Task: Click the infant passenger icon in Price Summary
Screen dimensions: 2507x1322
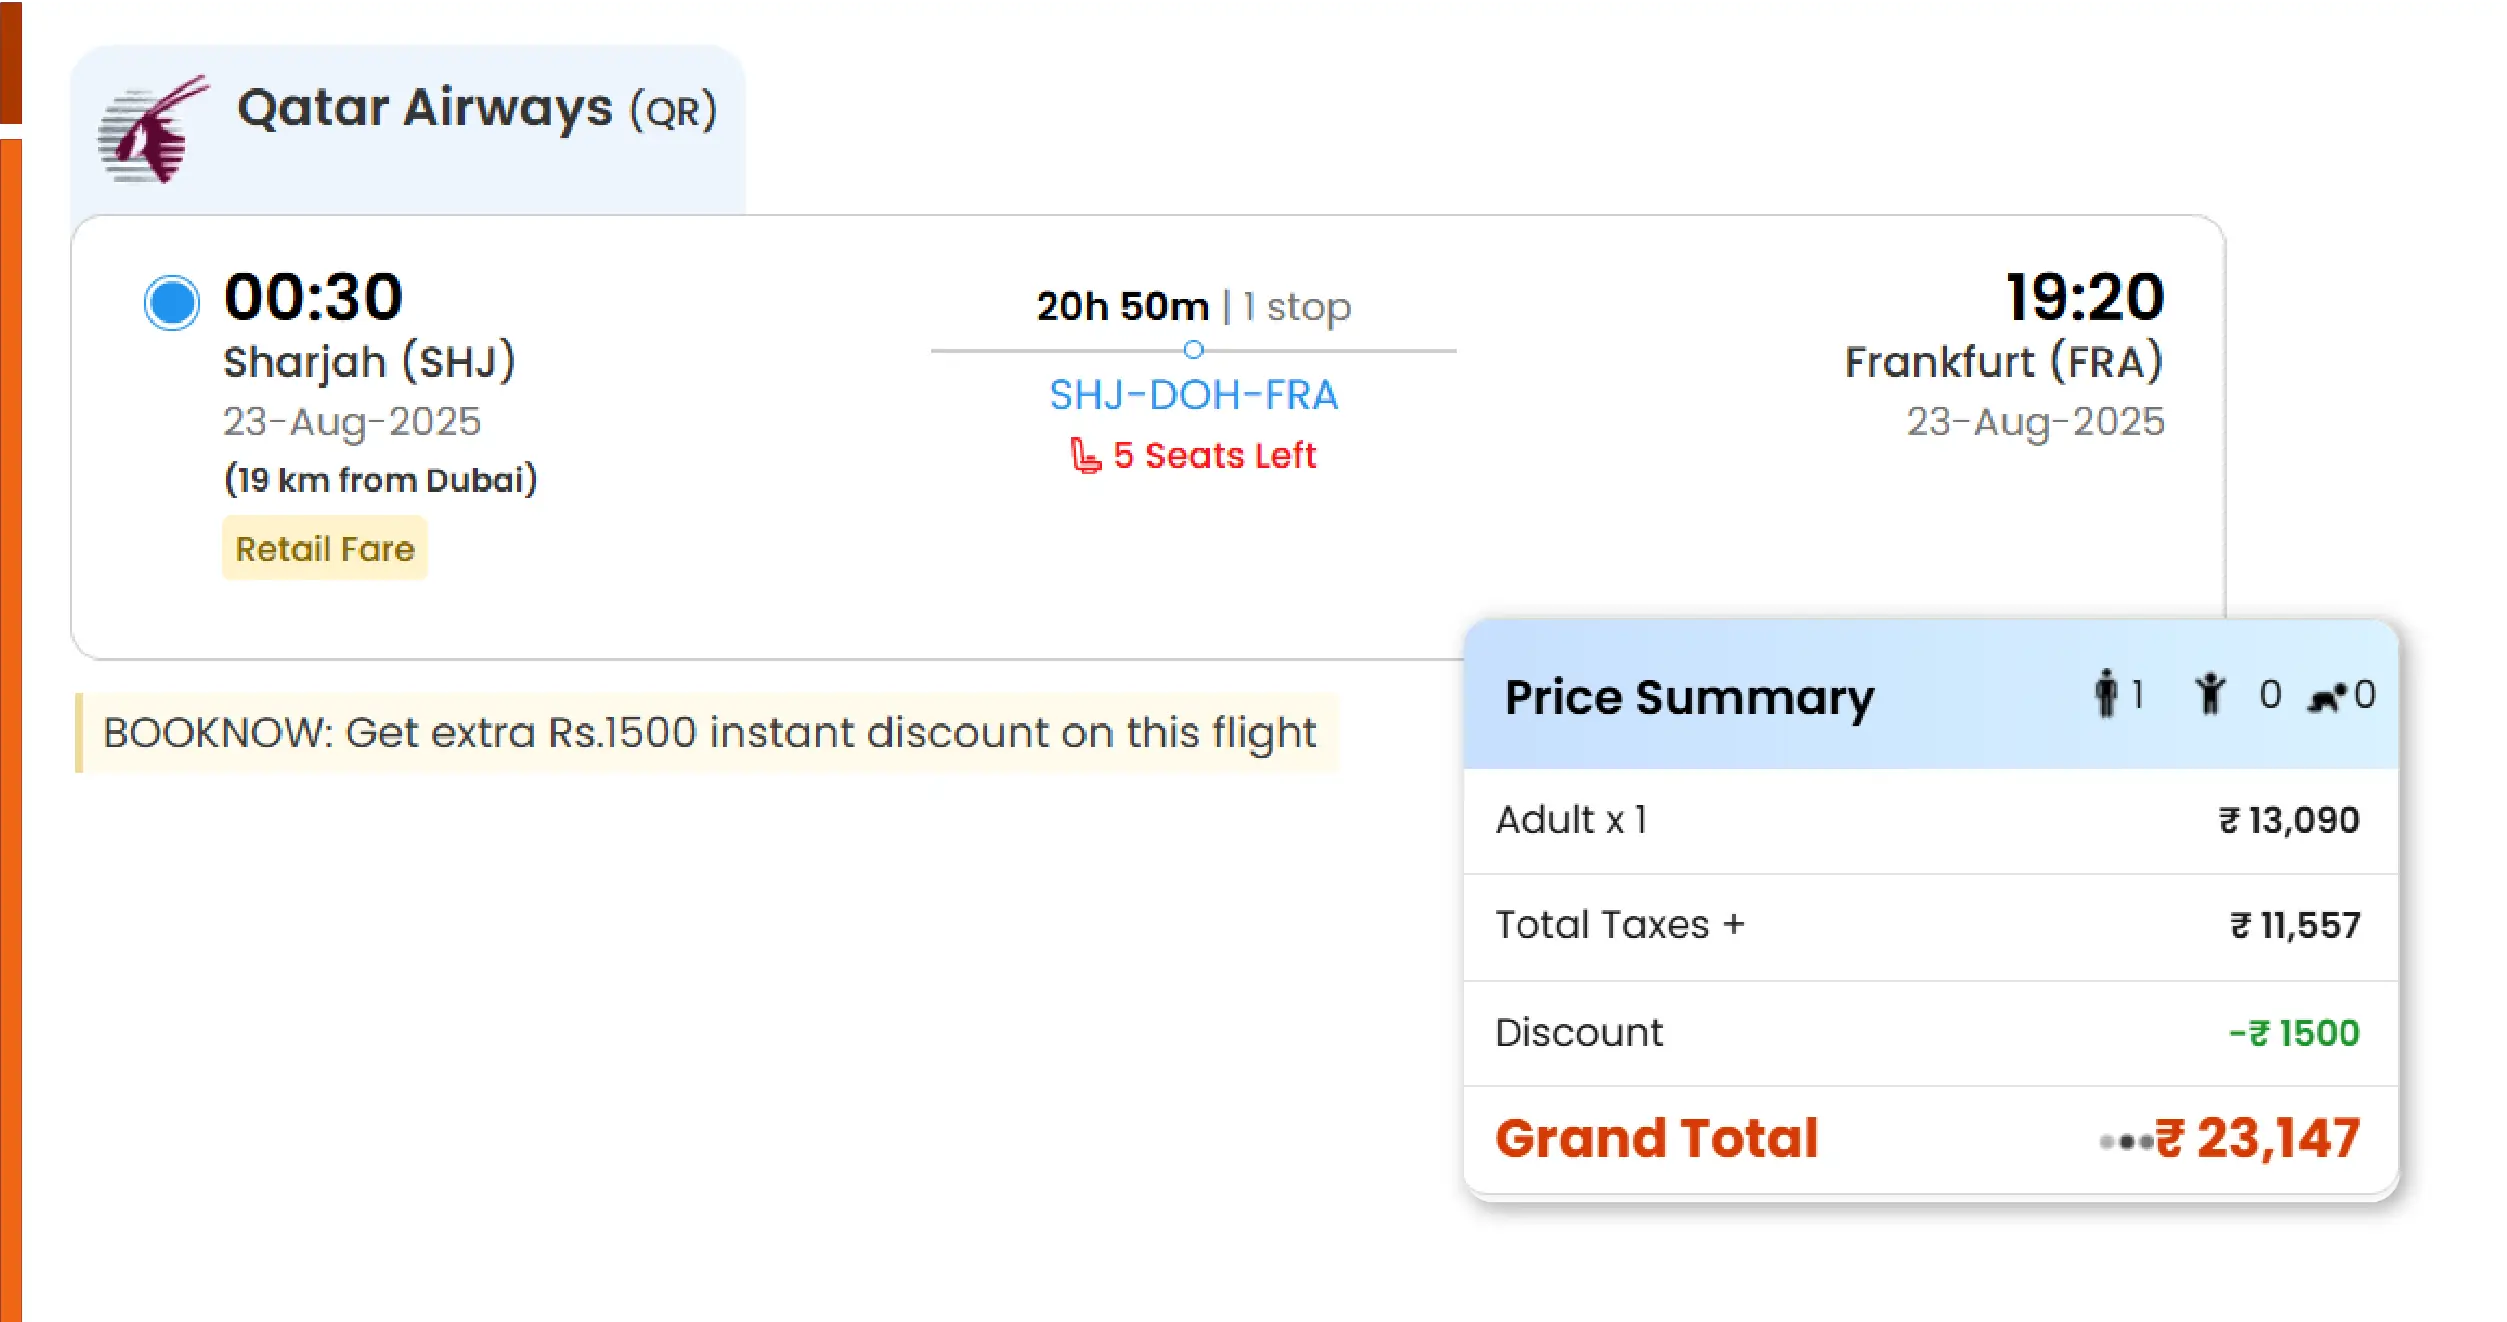Action: pos(2328,698)
